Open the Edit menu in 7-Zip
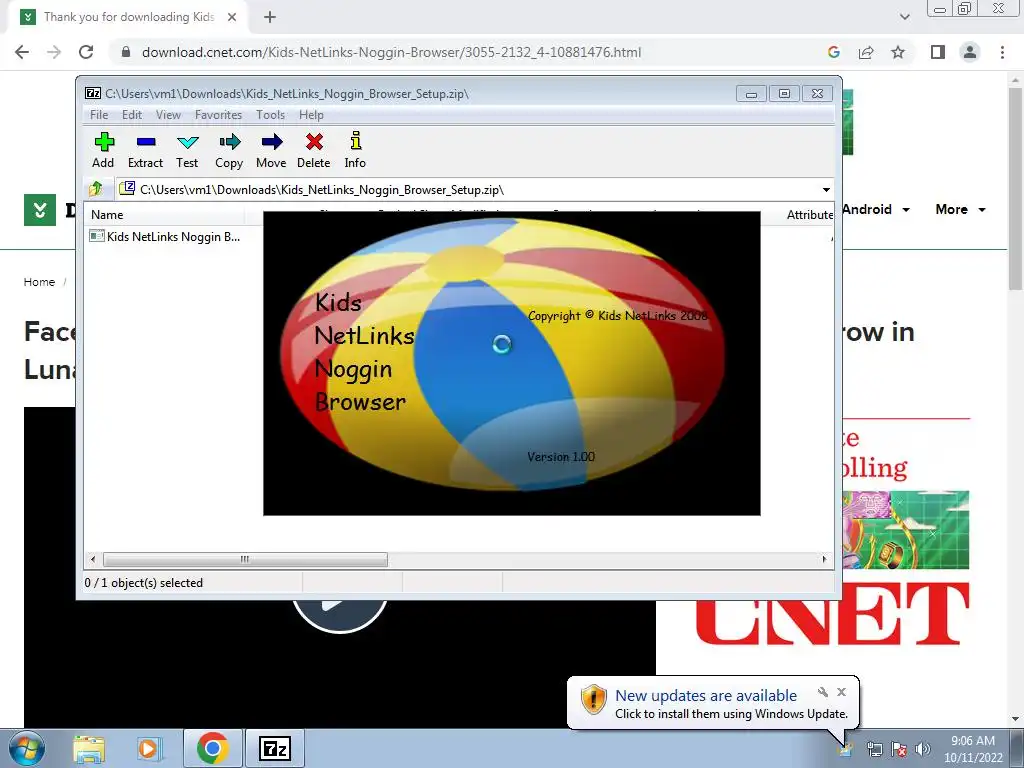Screen dimensions: 1024x768 click(x=132, y=115)
